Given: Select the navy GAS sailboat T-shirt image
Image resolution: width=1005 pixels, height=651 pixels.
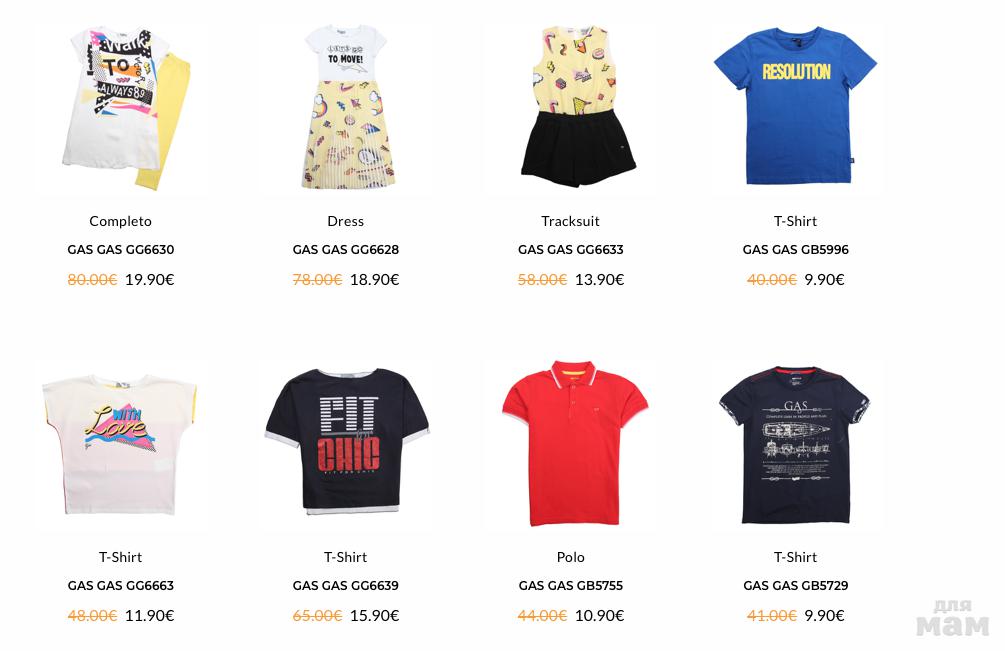Looking at the screenshot, I should click(795, 446).
